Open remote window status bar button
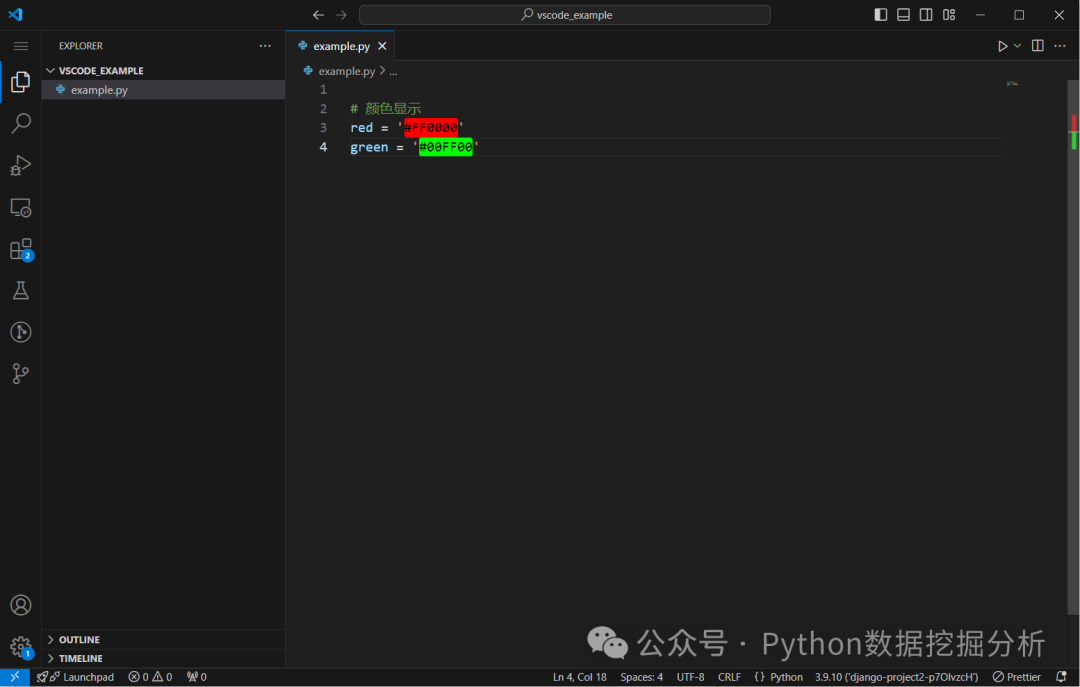The width and height of the screenshot is (1080, 687). pyautogui.click(x=14, y=677)
